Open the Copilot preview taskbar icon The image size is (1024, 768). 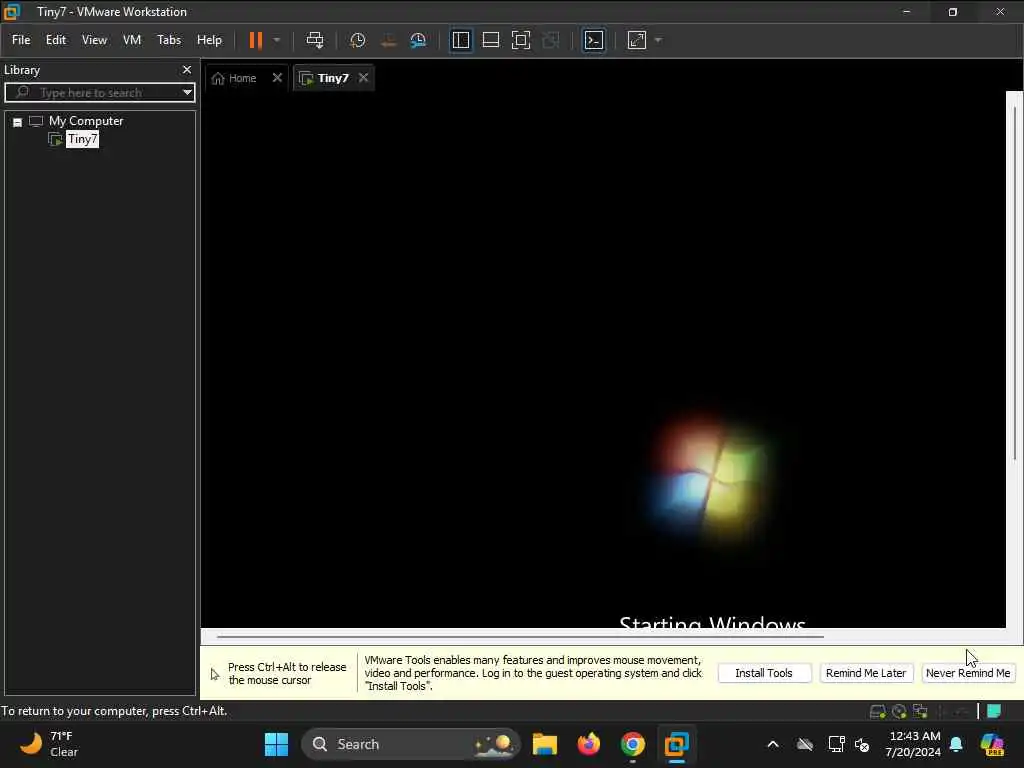[x=992, y=744]
